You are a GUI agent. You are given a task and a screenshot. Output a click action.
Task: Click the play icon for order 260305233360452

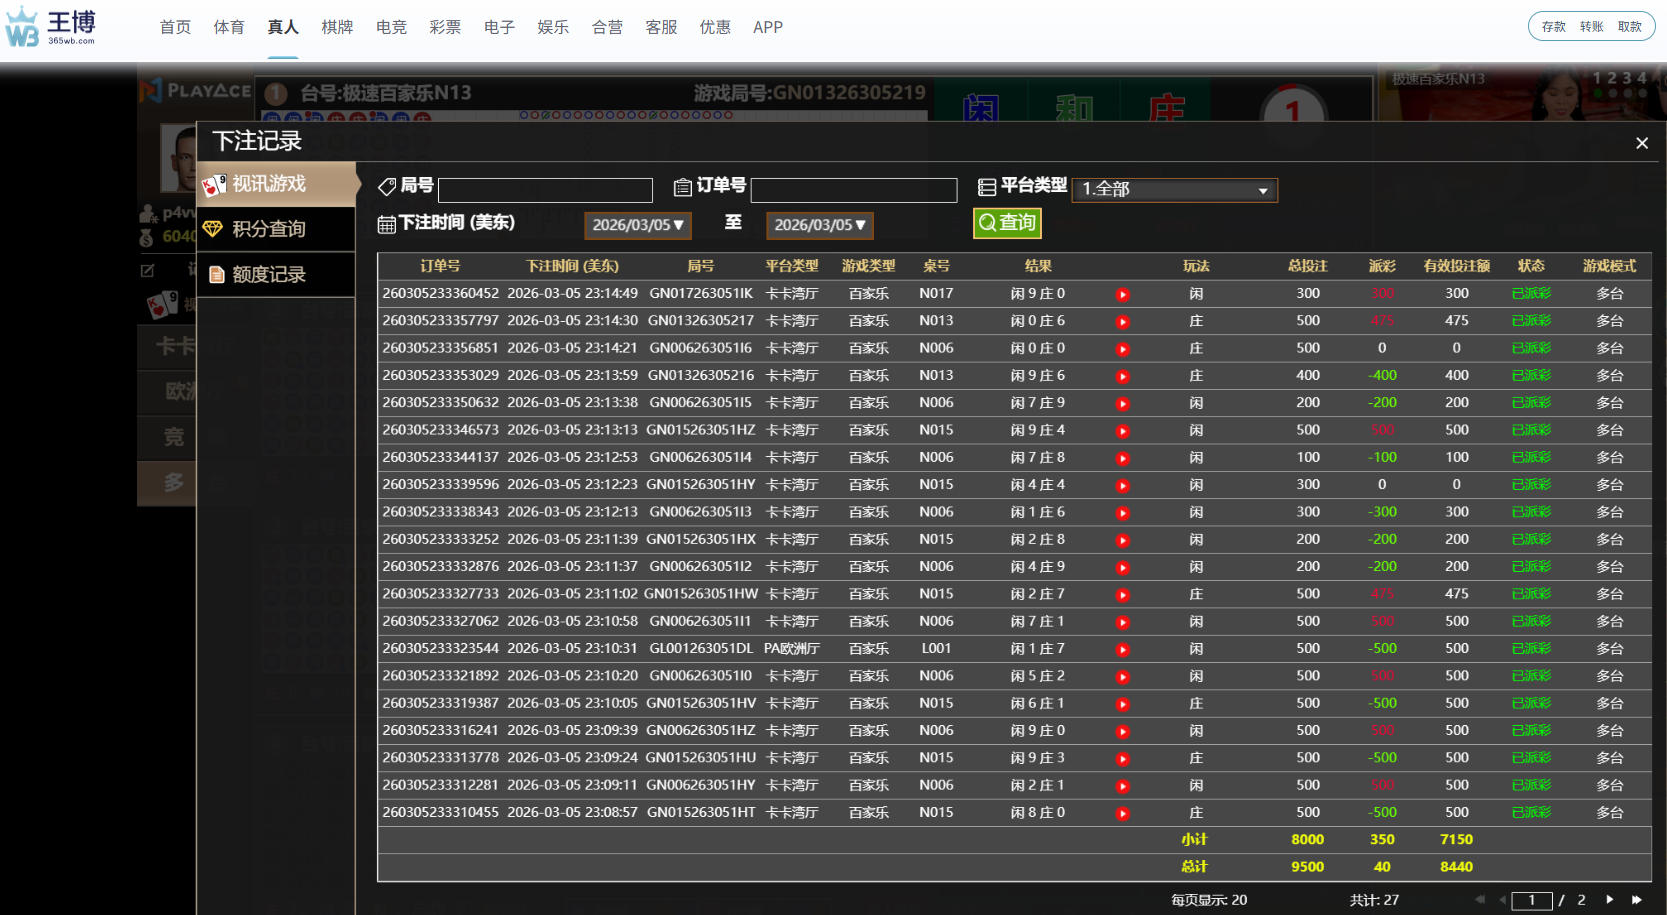pyautogui.click(x=1123, y=295)
